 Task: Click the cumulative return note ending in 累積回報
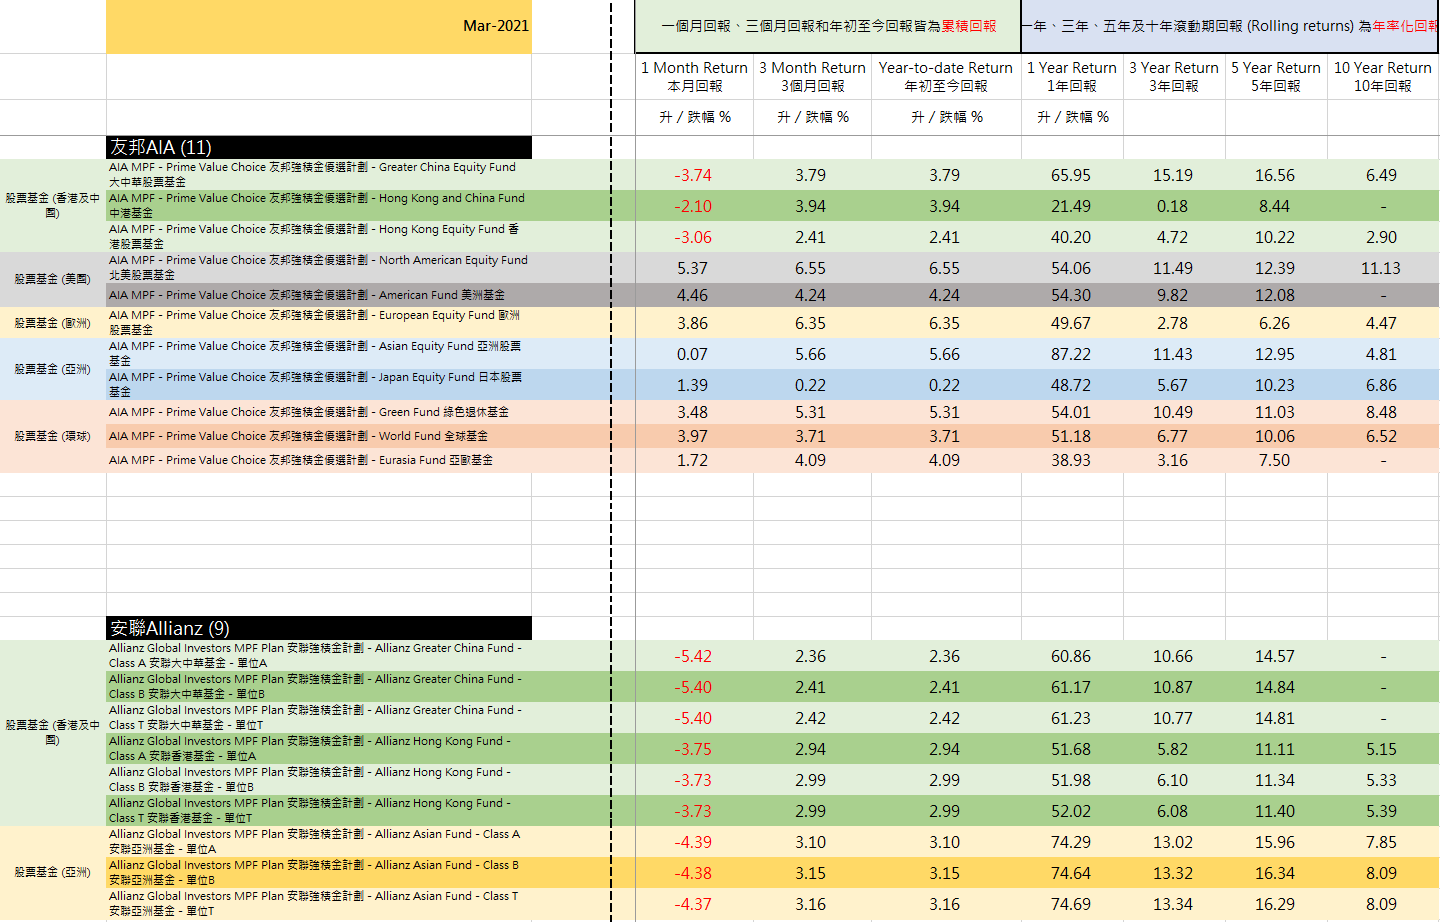(x=828, y=26)
